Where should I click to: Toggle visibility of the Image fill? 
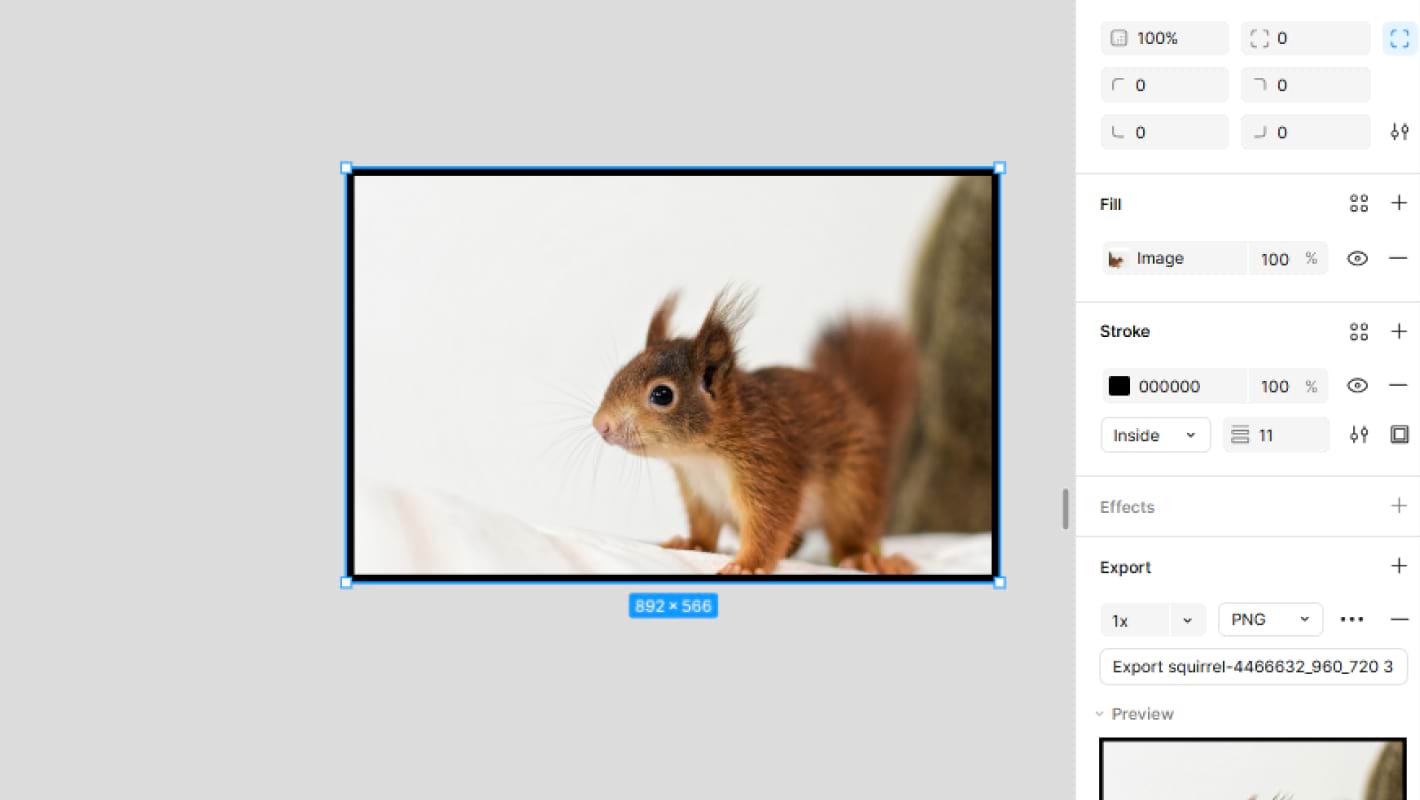click(x=1357, y=258)
